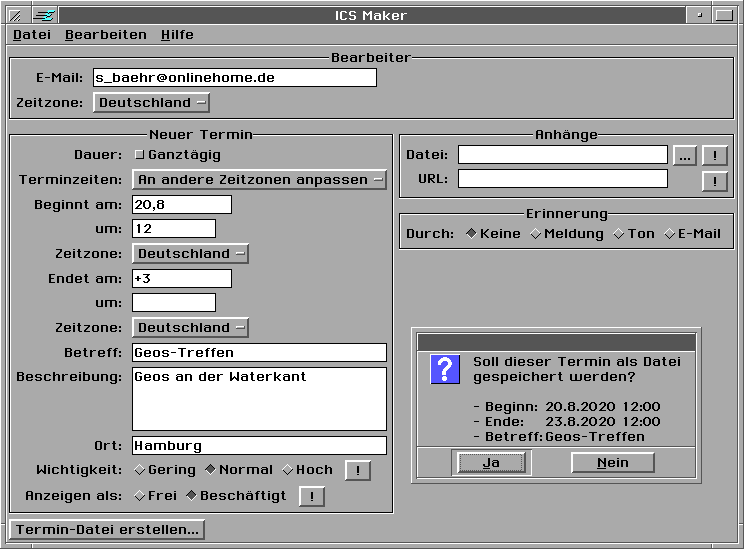
Task: Enable the Ganztägig checkbox
Action: (x=140, y=155)
